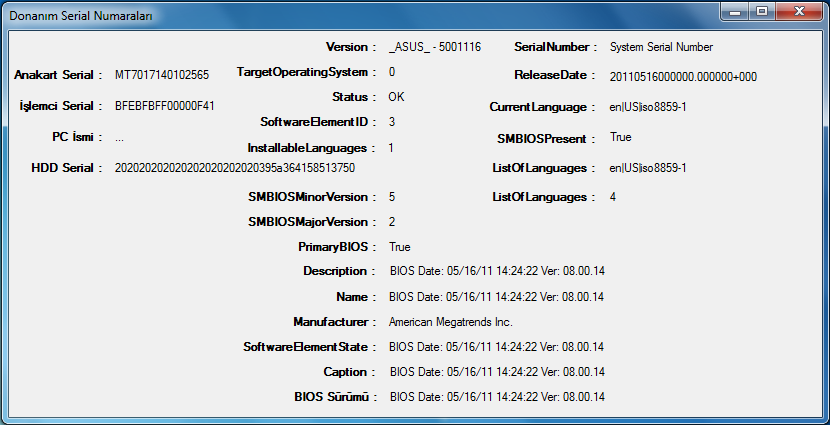This screenshot has width=830, height=425.
Task: Click the CurrentLanguage value en|US|iso8859-1
Action: (x=648, y=107)
